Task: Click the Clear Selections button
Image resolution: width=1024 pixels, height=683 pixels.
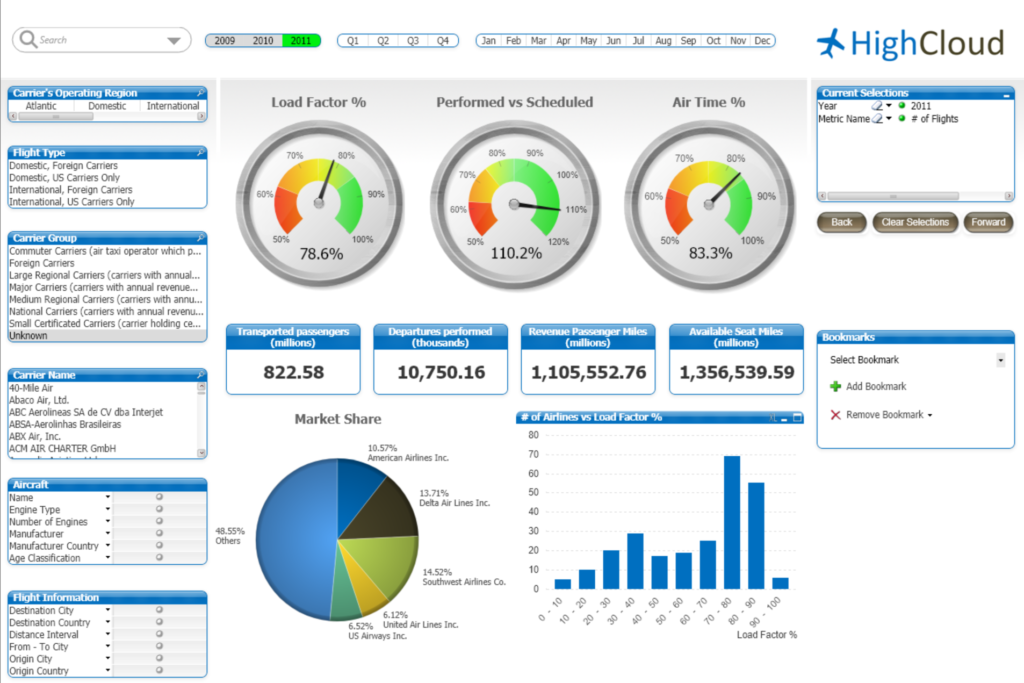Action: 915,222
